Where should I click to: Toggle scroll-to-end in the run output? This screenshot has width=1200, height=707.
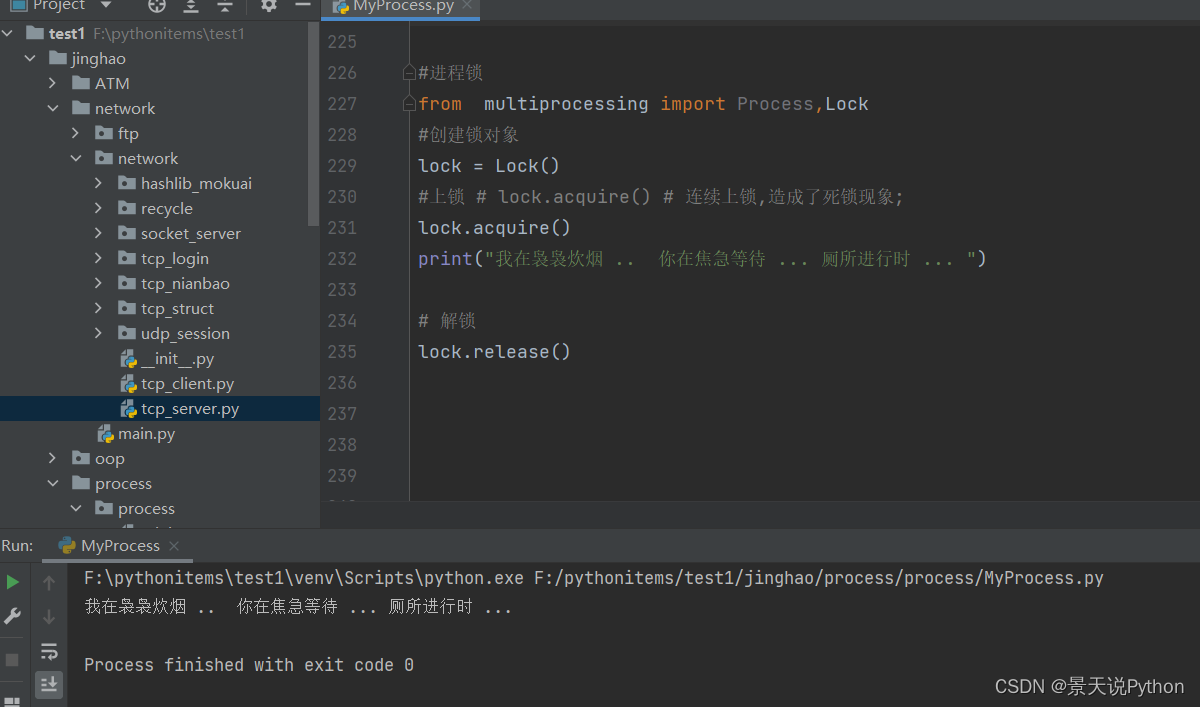pyautogui.click(x=49, y=684)
